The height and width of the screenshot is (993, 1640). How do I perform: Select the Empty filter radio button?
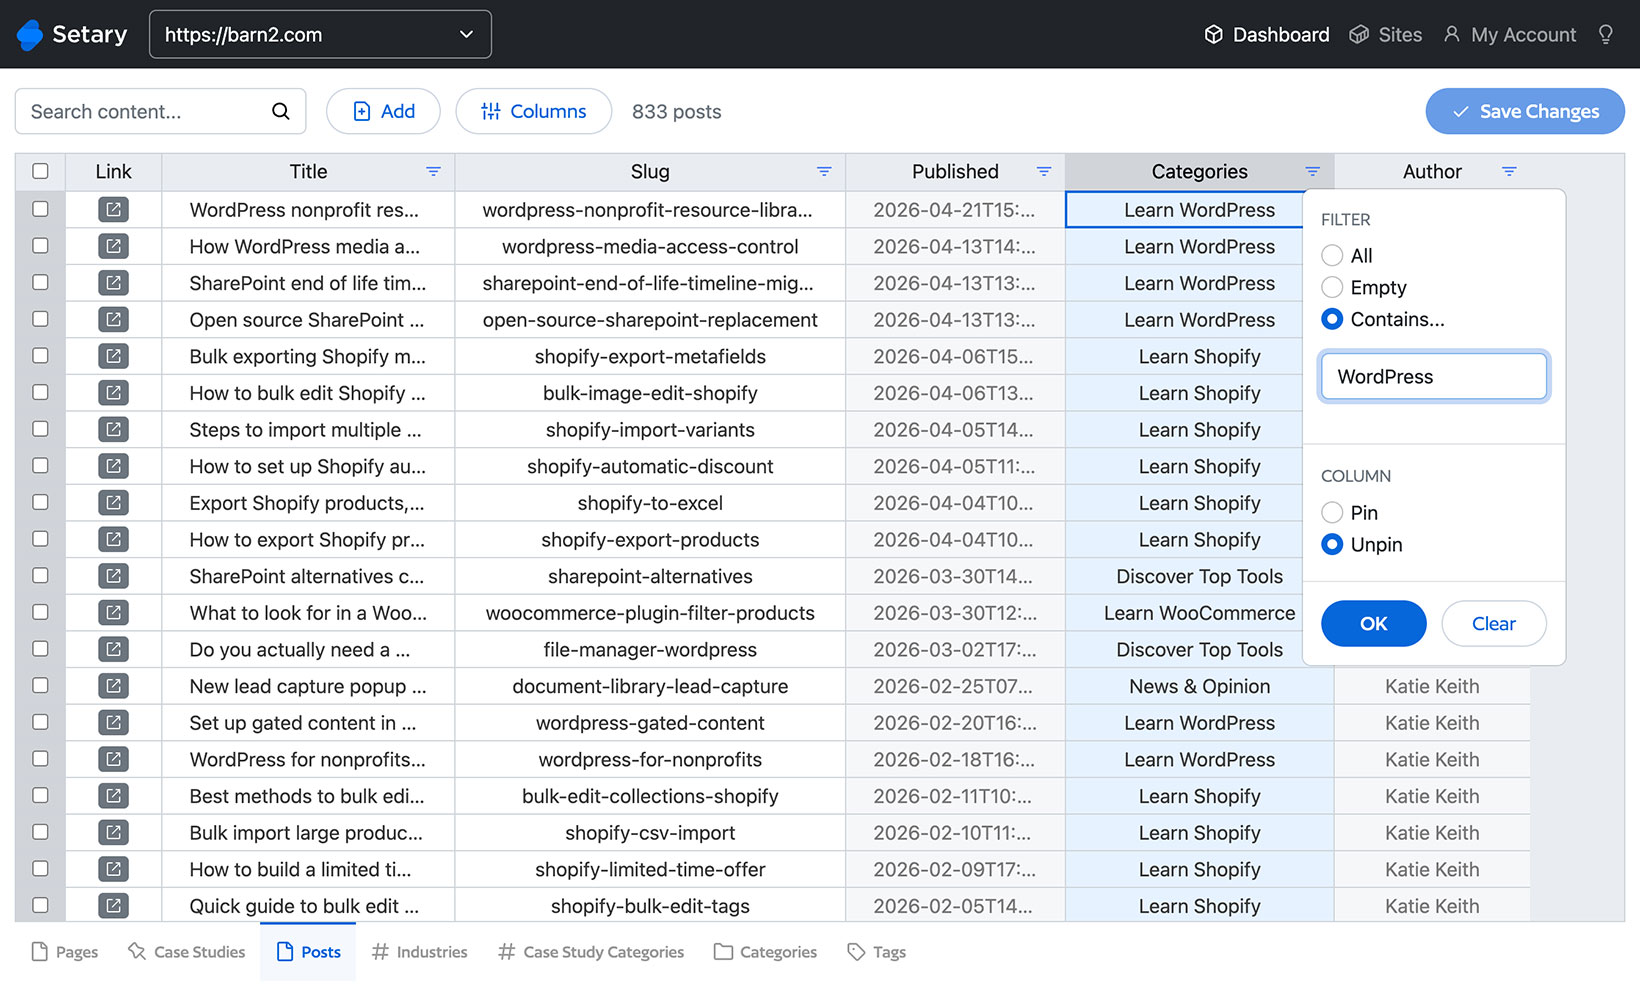[1332, 287]
